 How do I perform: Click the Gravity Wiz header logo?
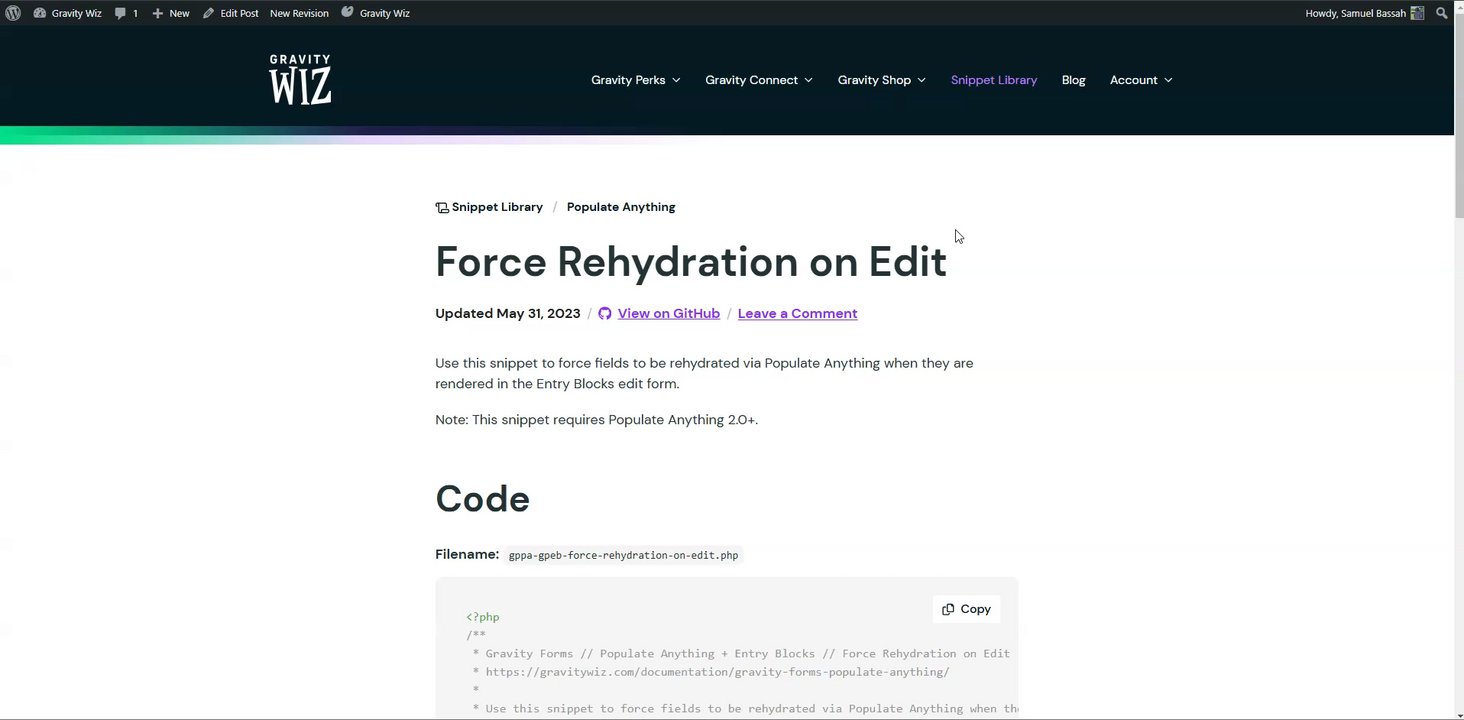click(300, 79)
